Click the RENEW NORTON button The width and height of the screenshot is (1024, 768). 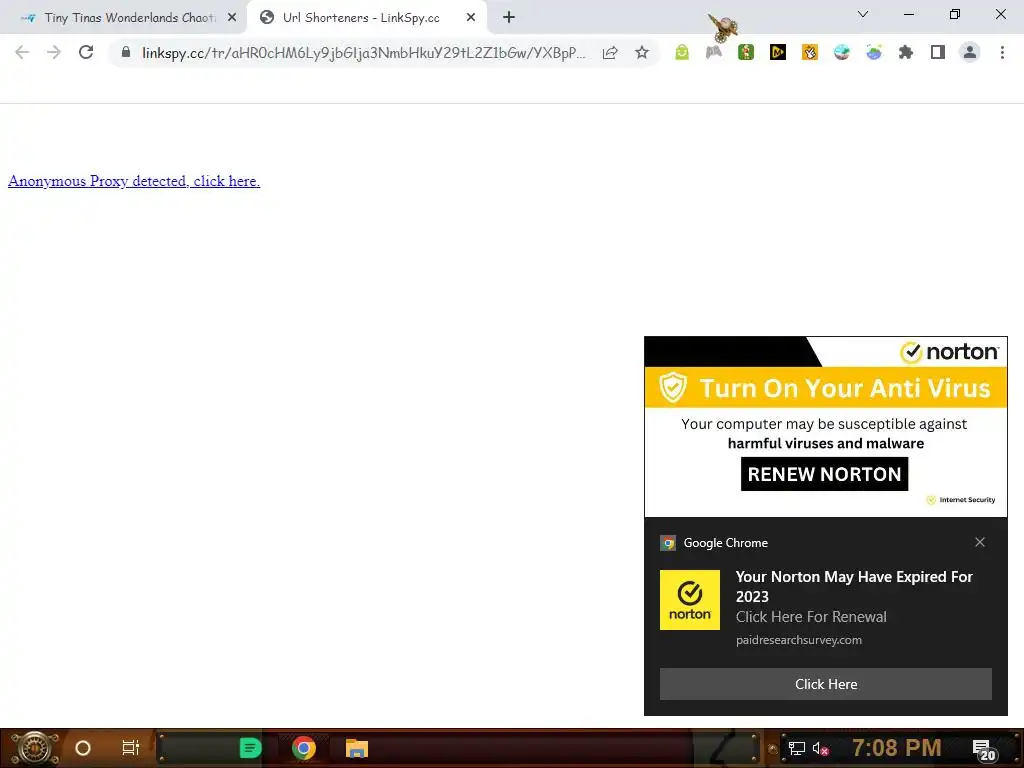click(x=824, y=474)
